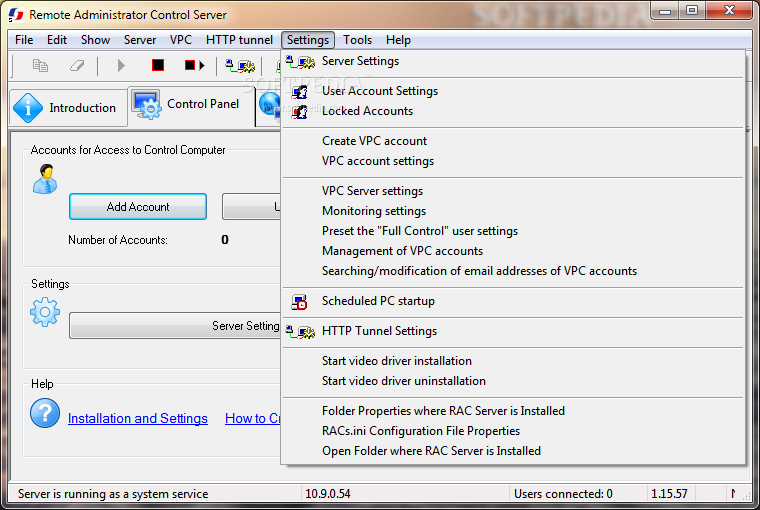Click the "Number of Accounts:" label
The width and height of the screenshot is (760, 510).
(118, 240)
